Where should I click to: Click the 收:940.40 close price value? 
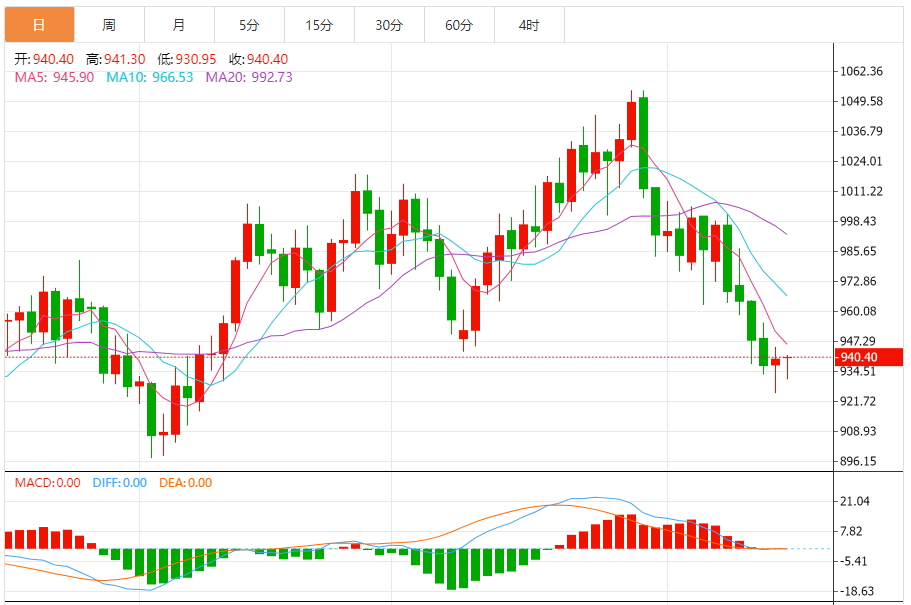(259, 59)
